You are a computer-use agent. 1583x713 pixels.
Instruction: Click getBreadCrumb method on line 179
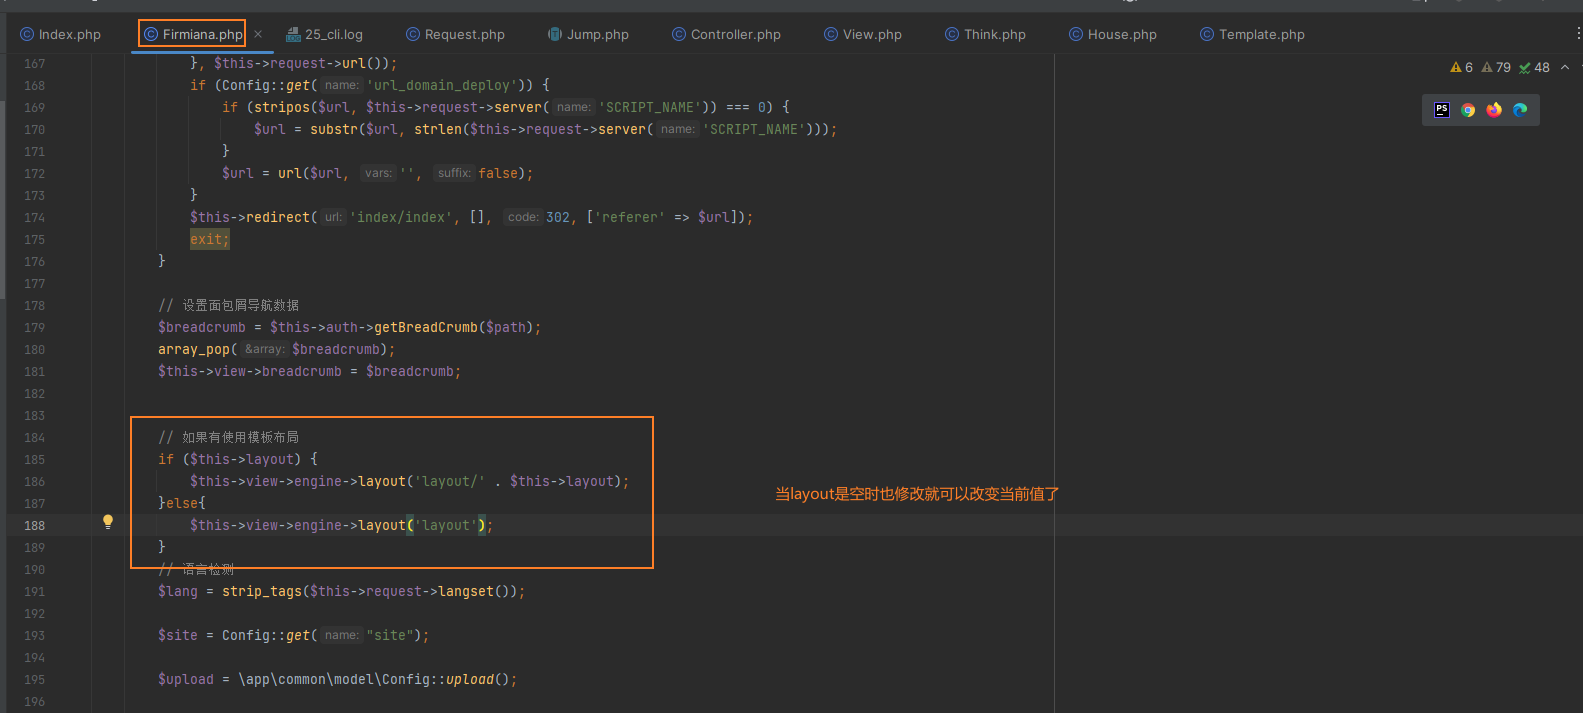[x=426, y=327]
